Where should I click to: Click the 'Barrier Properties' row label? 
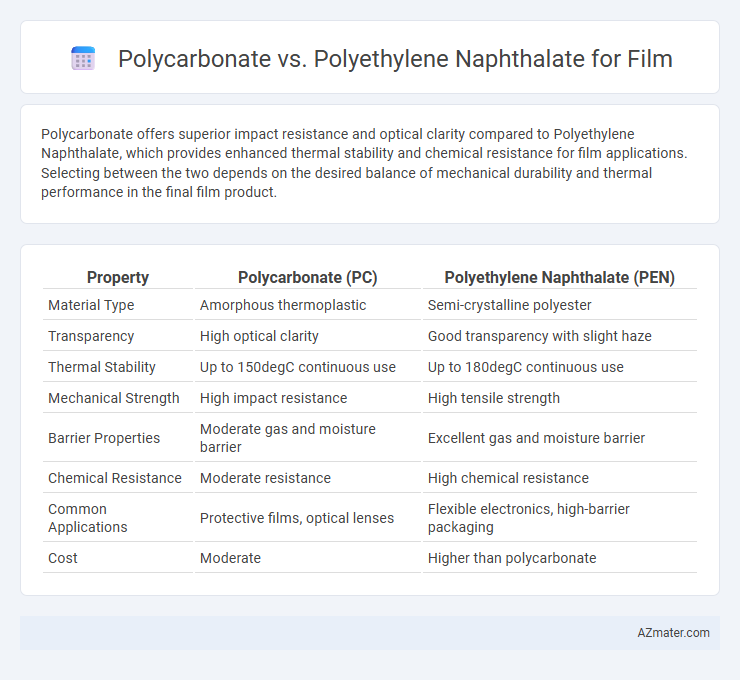point(104,438)
